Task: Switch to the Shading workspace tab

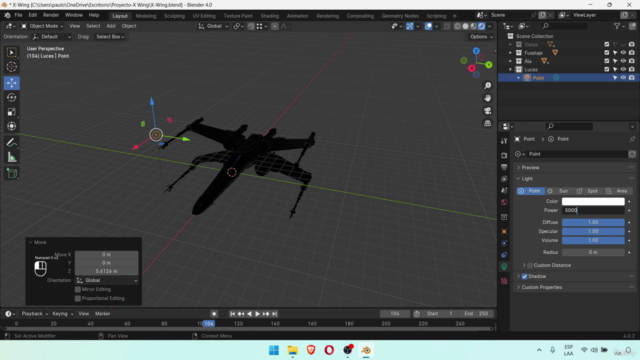Action: 270,16
